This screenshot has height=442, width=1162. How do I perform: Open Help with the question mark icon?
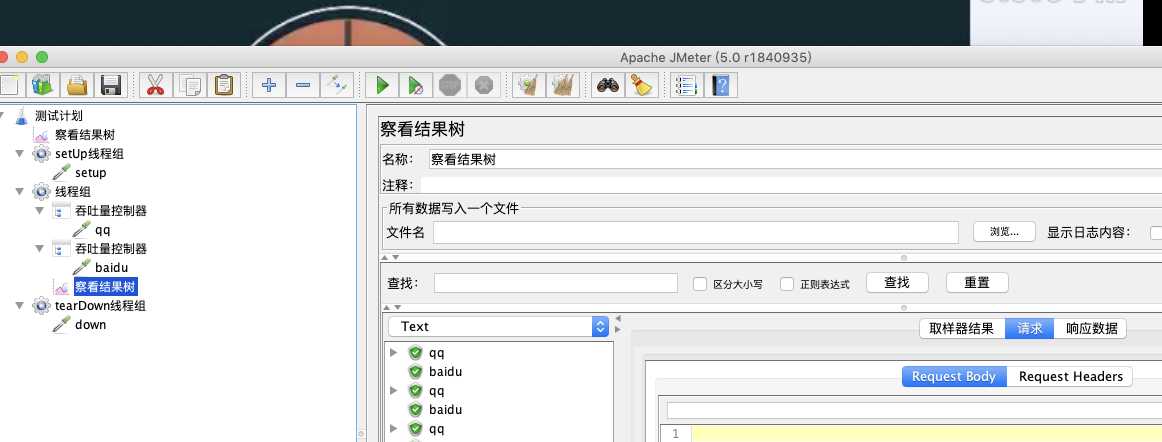click(x=720, y=85)
